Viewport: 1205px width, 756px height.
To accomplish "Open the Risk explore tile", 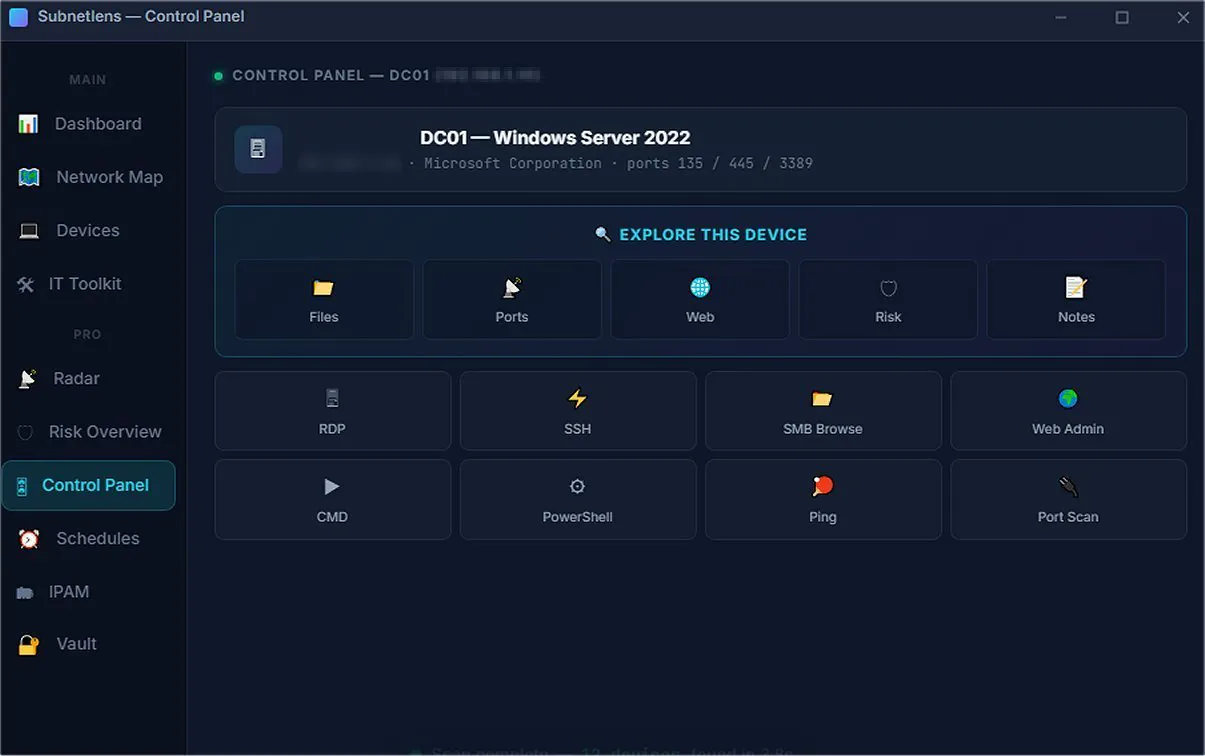I will tap(888, 300).
